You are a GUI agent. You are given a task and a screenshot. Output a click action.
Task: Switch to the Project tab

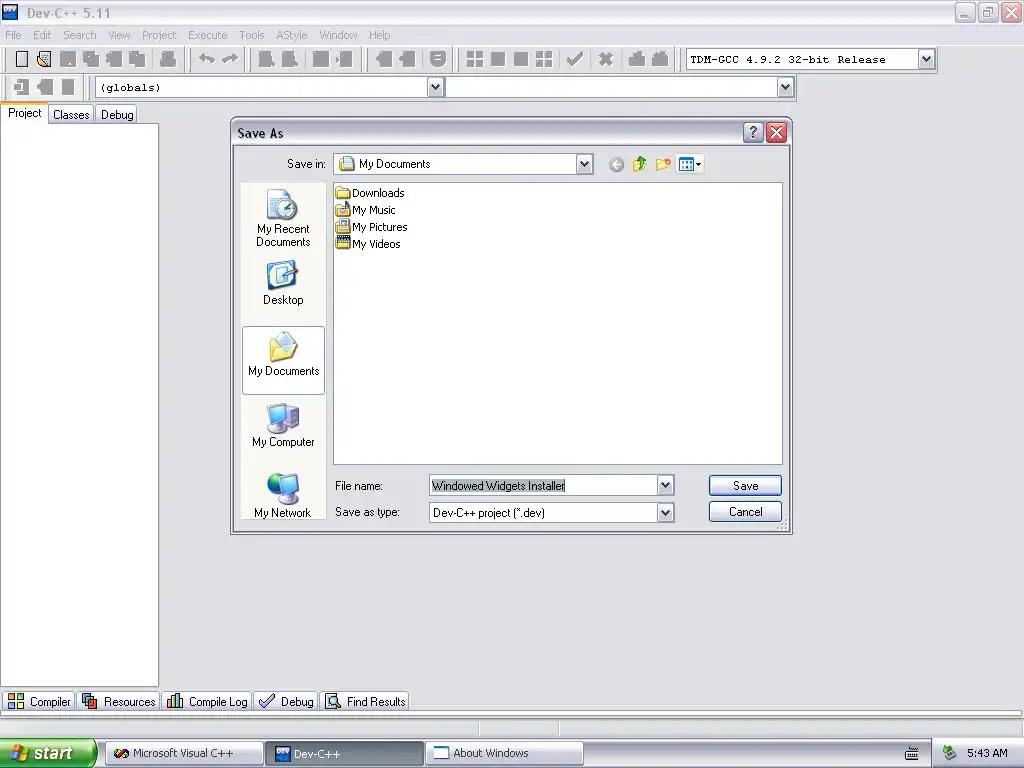24,113
